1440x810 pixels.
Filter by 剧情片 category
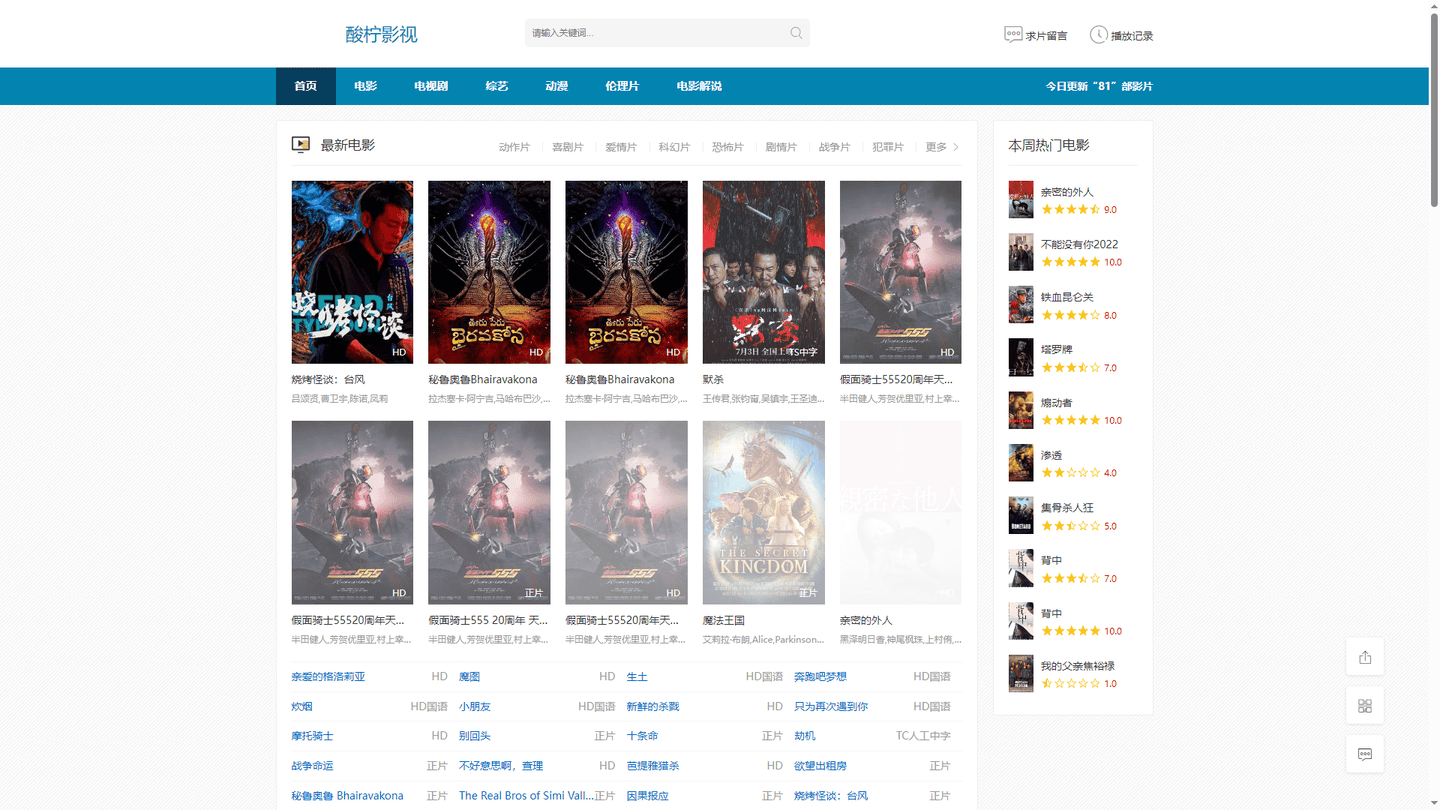coord(781,147)
